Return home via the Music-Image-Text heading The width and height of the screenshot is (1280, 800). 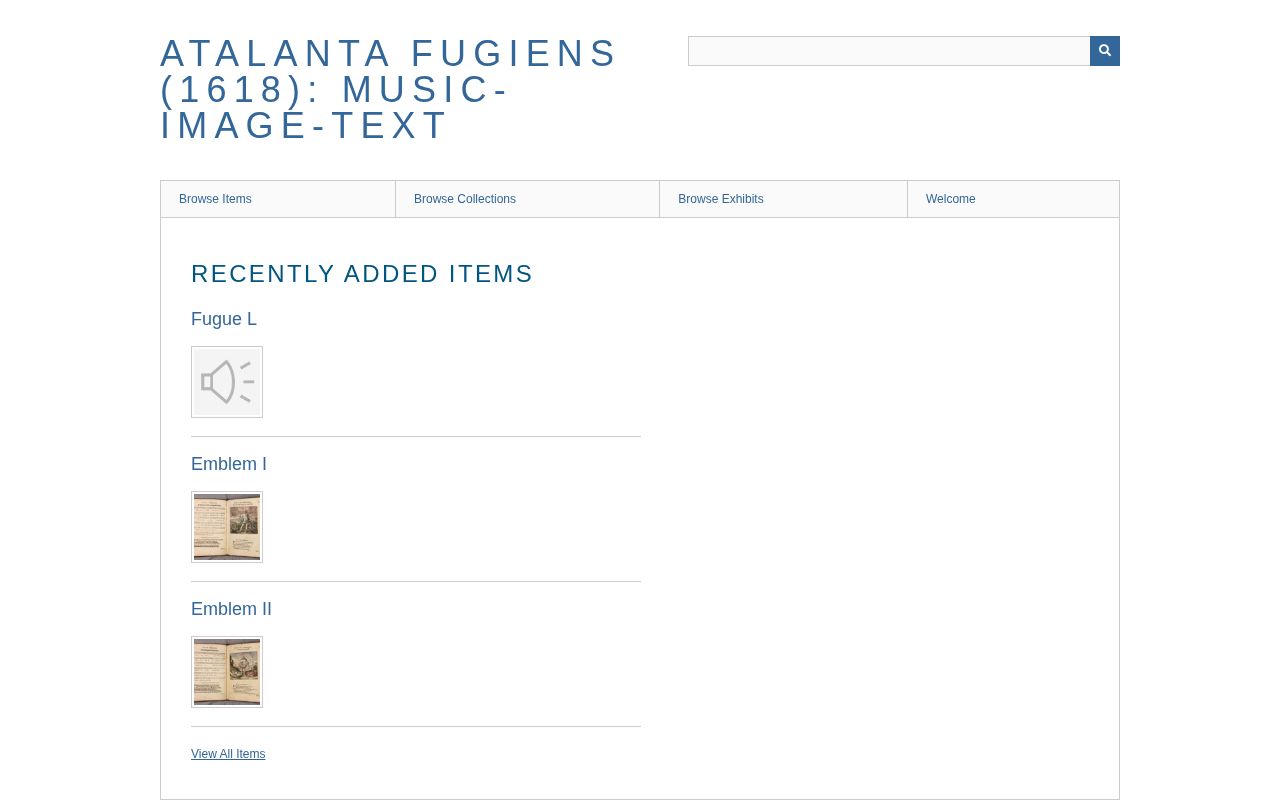pos(389,90)
